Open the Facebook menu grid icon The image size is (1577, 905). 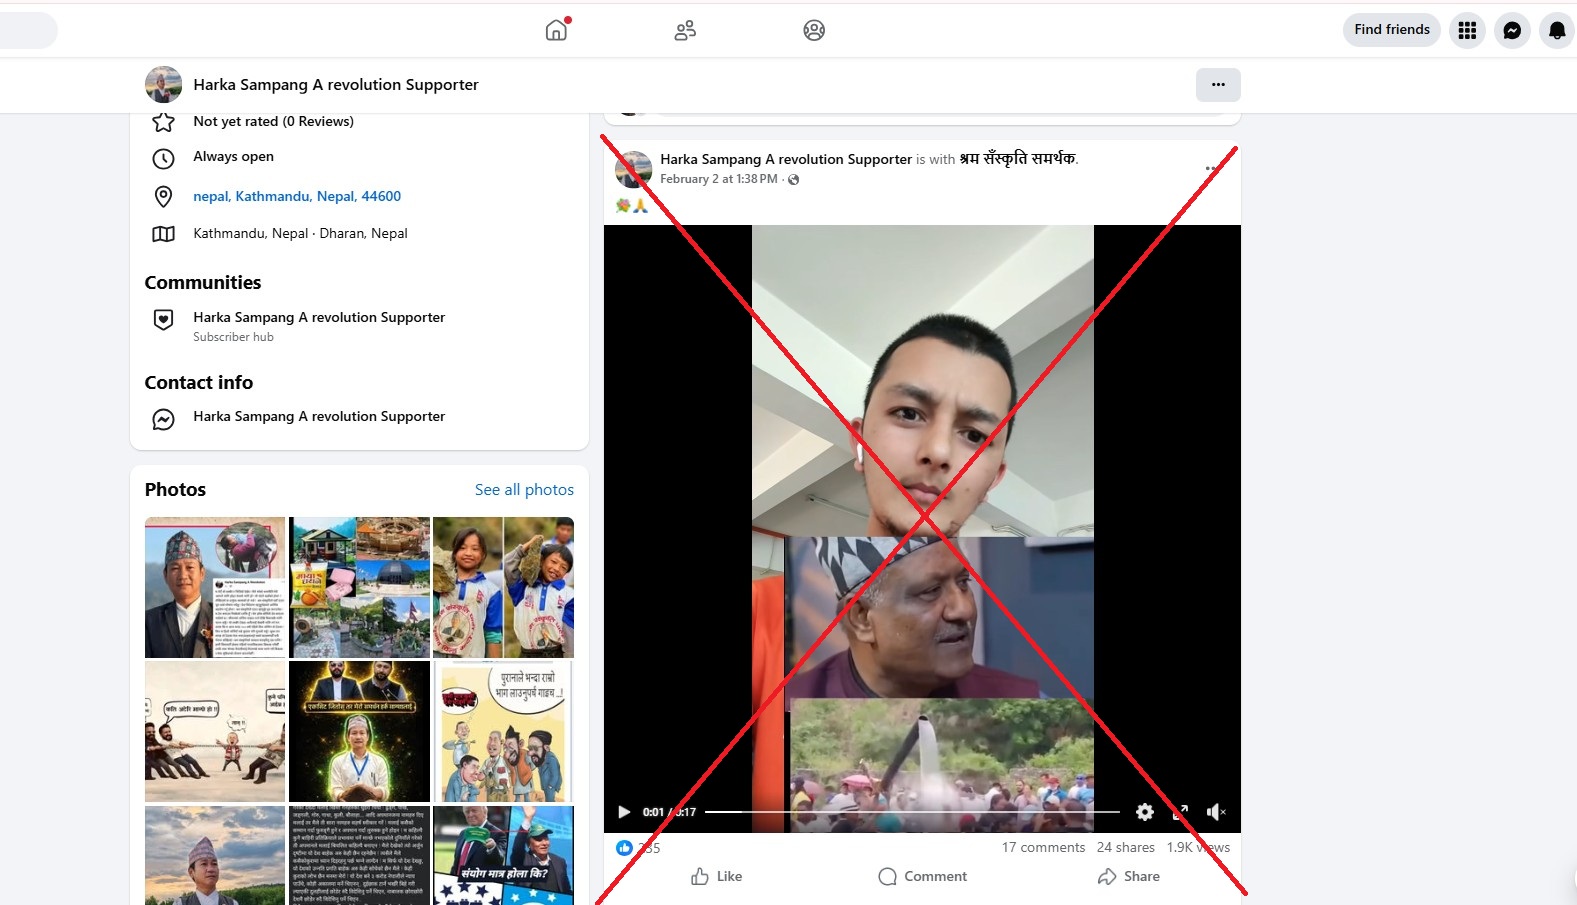pyautogui.click(x=1467, y=30)
